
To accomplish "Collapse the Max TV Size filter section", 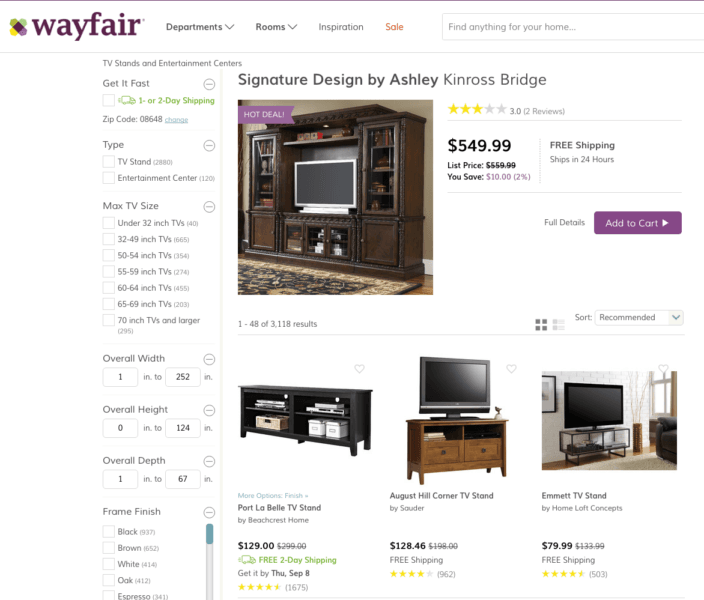I will pyautogui.click(x=209, y=207).
